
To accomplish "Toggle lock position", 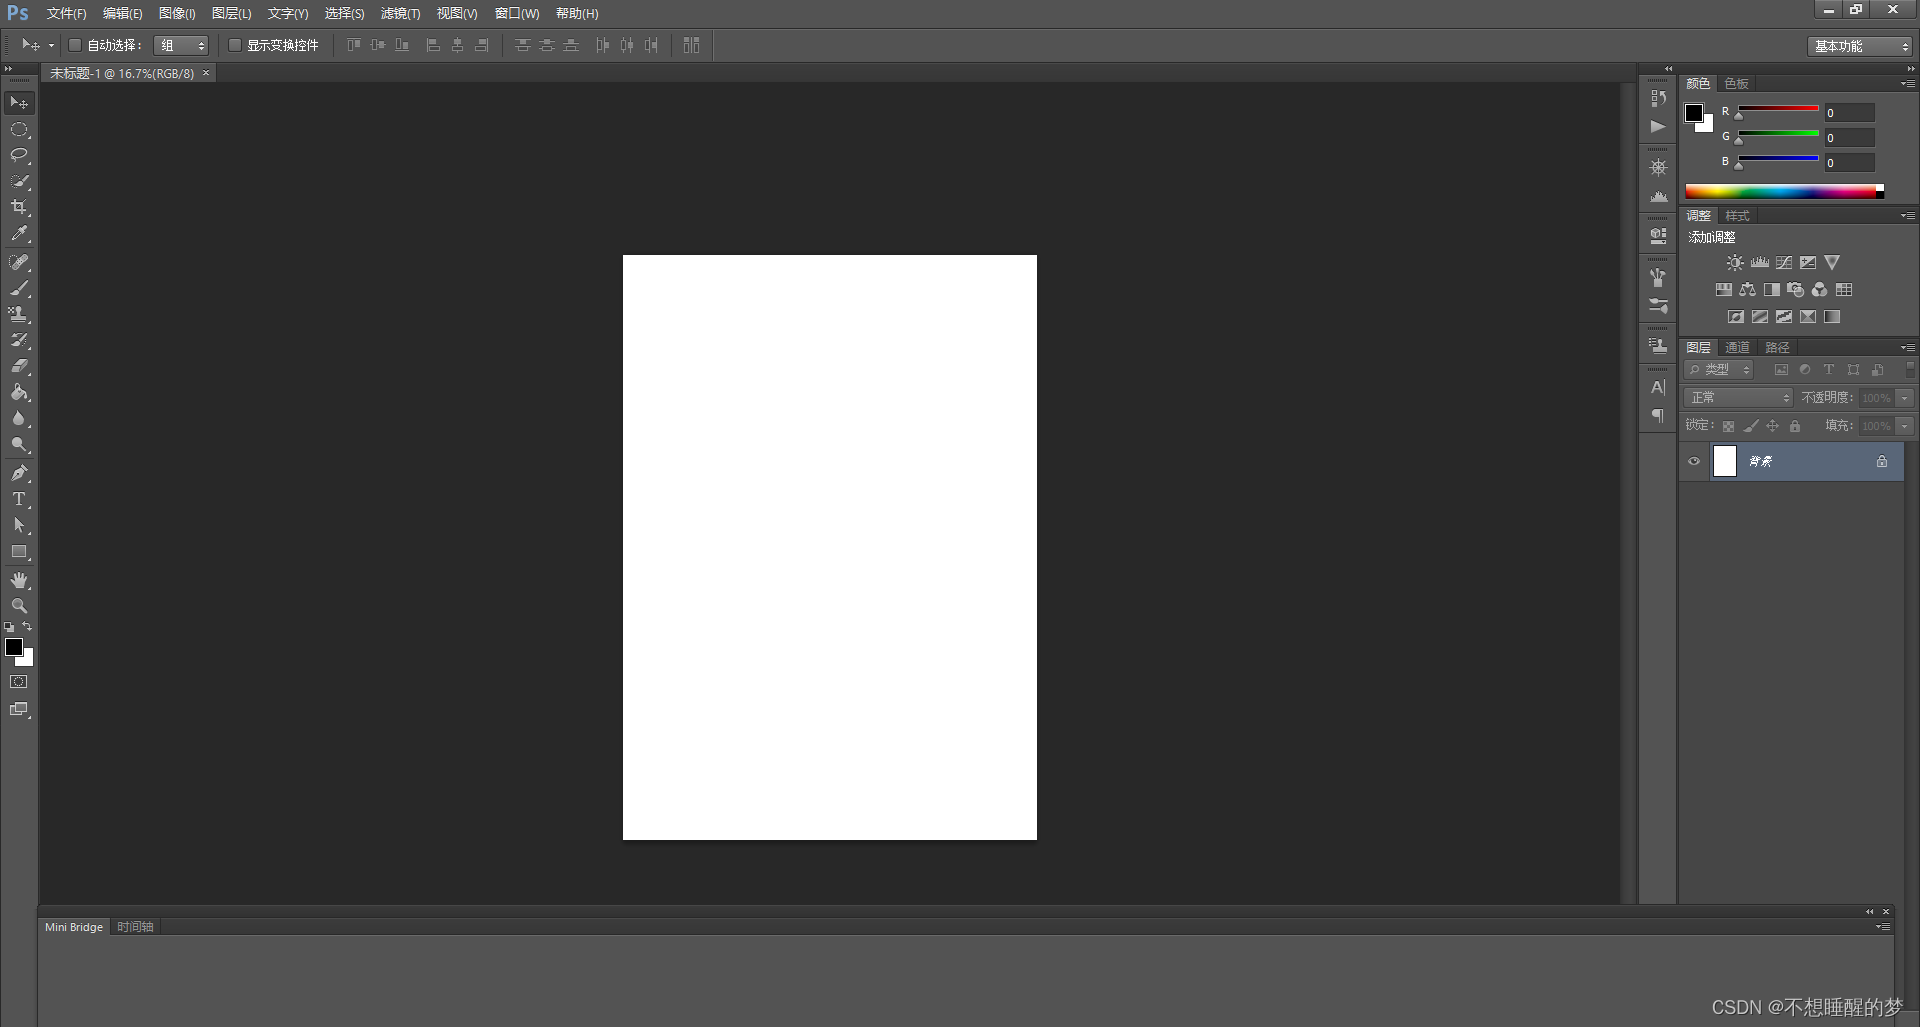I will (x=1773, y=426).
